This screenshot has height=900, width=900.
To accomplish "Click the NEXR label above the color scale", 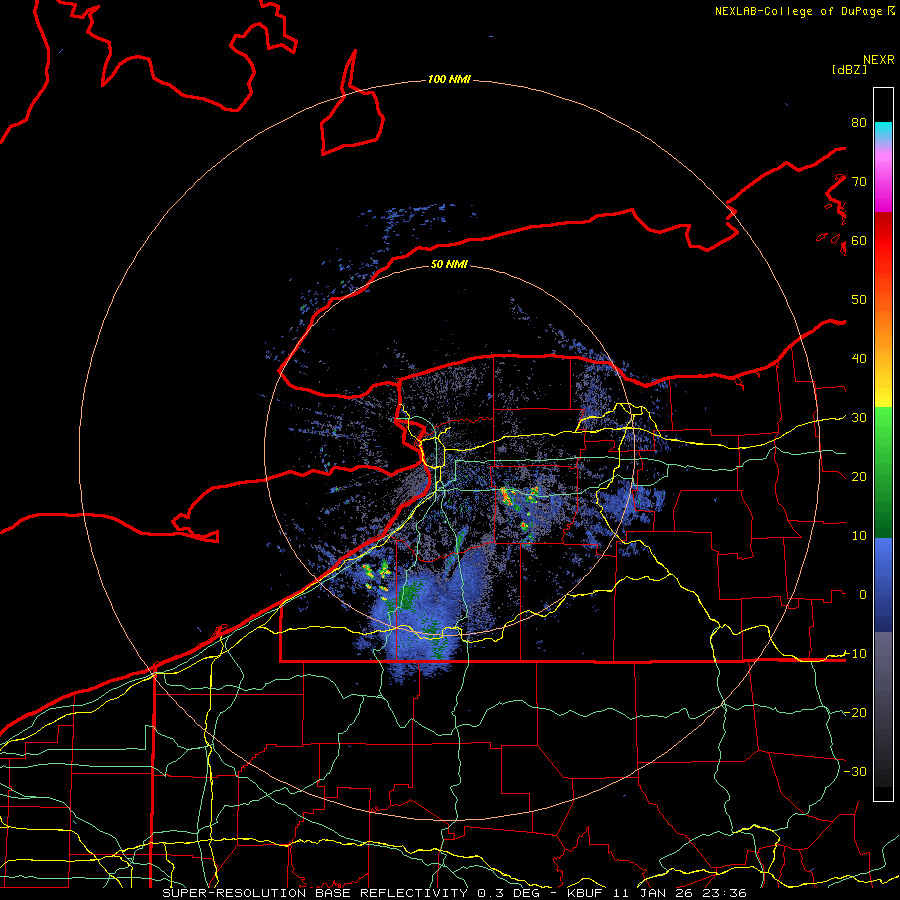I will click(879, 60).
